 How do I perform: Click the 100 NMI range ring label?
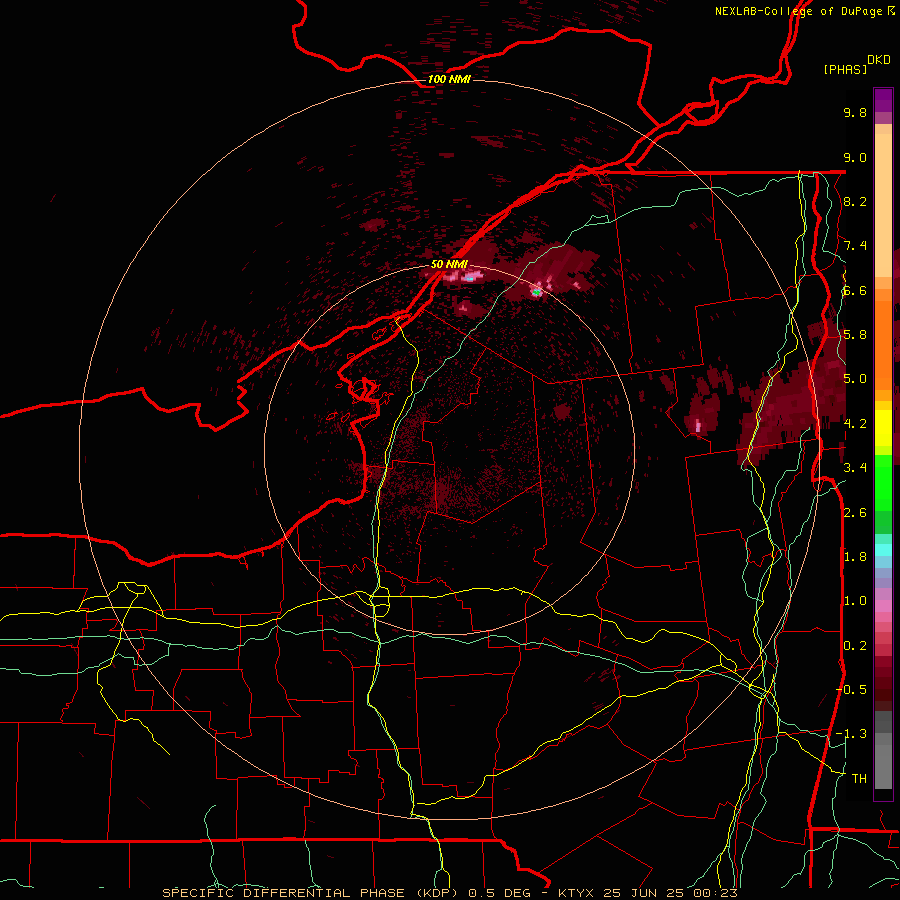449,79
